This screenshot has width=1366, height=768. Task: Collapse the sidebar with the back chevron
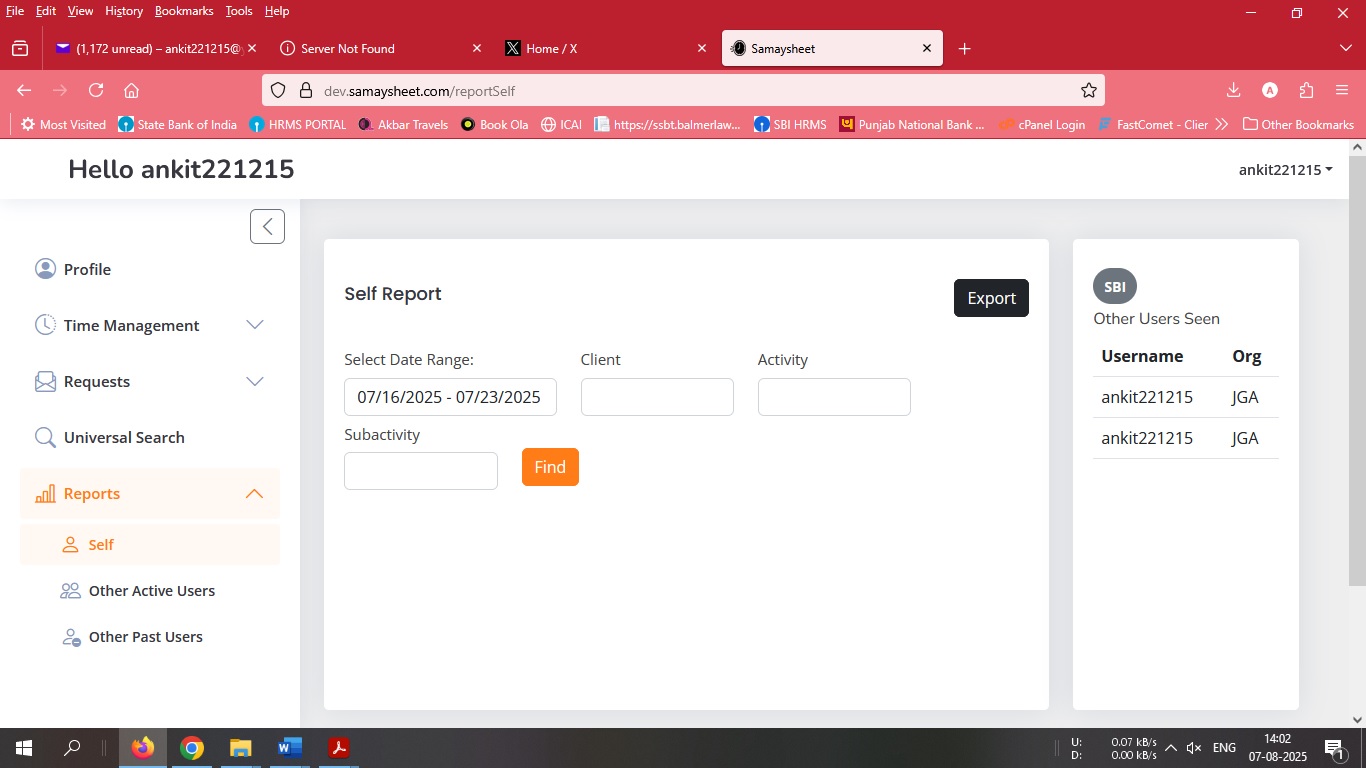267,227
